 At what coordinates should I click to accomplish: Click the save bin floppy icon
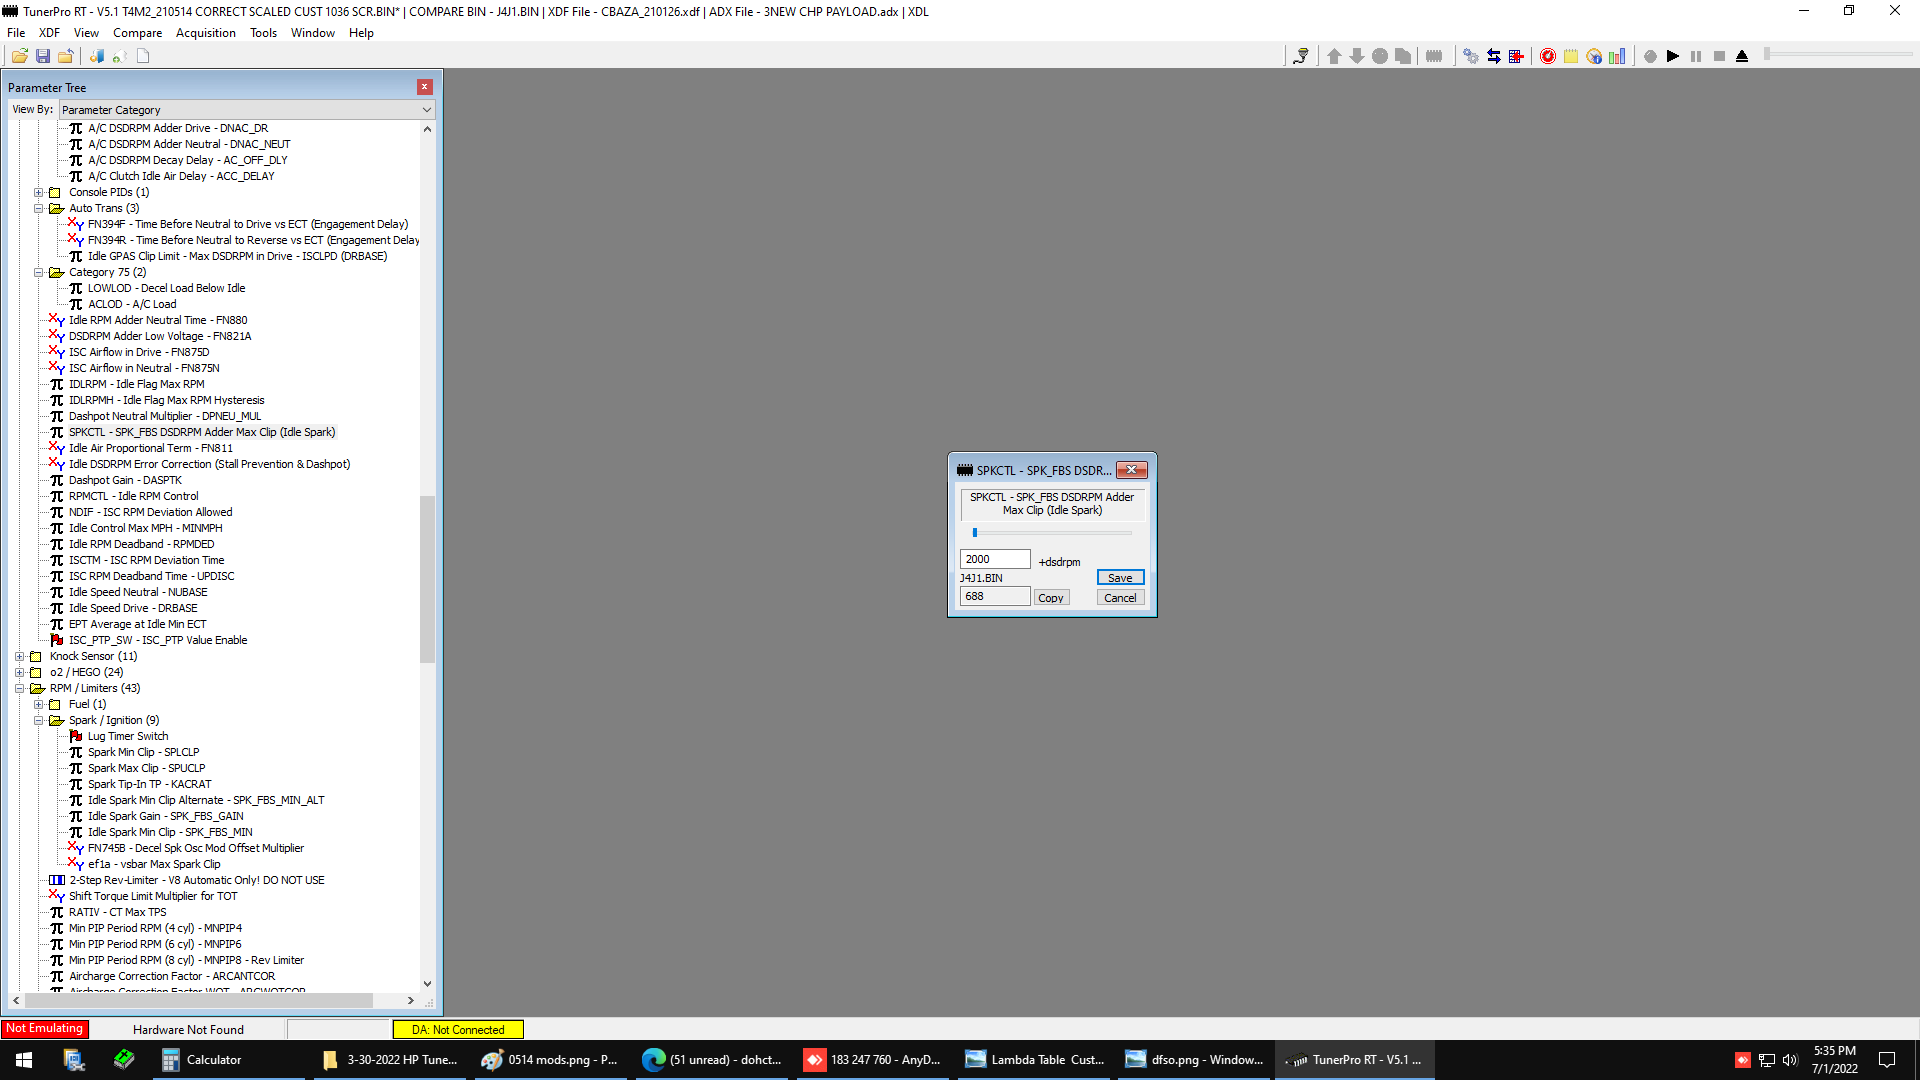click(43, 56)
